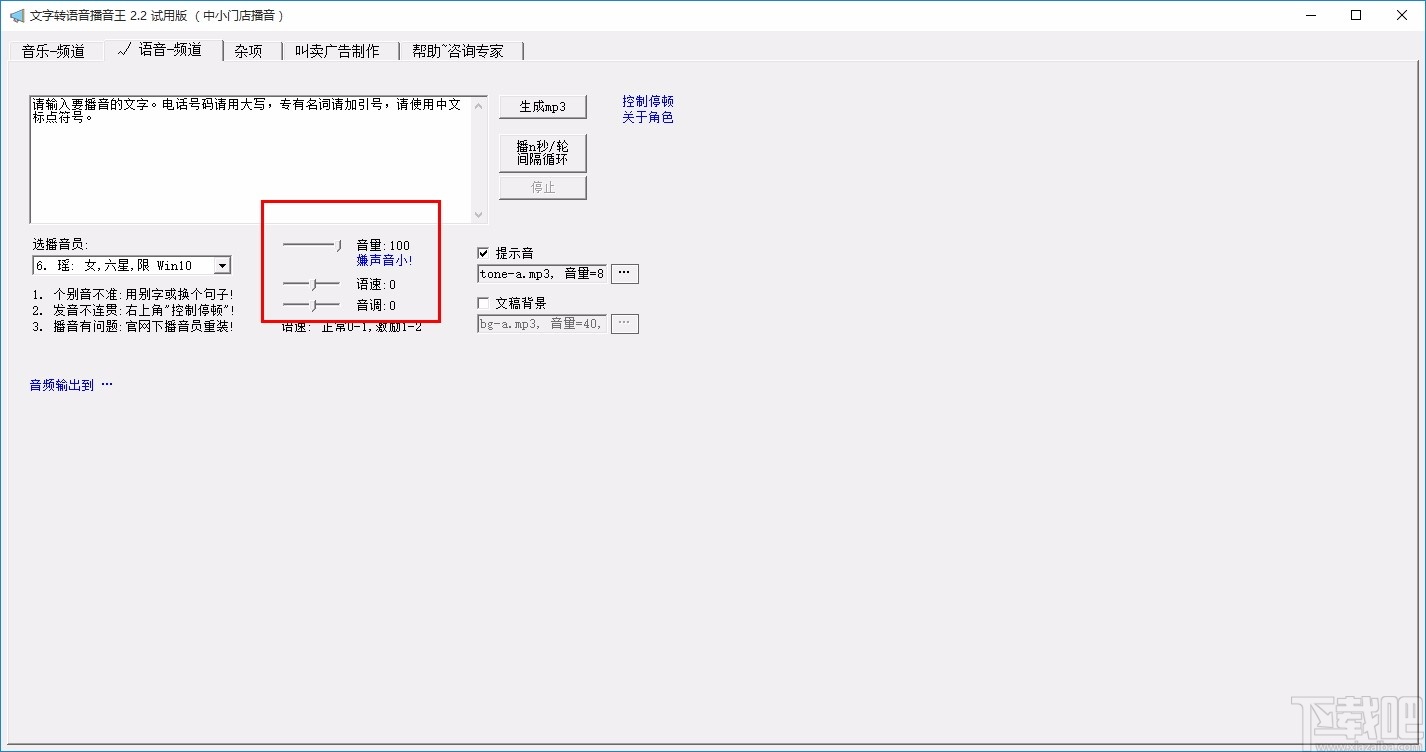The image size is (1426, 752).
Task: Switch to the 音乐-频道 tab
Action: click(56, 50)
